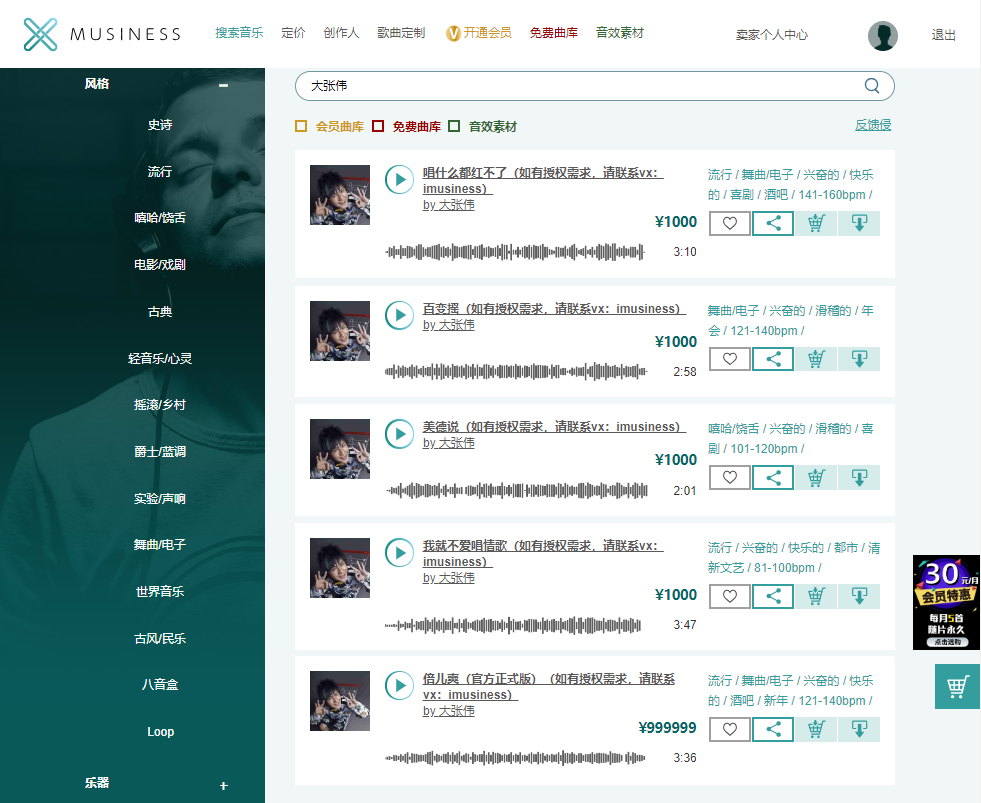Add 唱什么都红不了 to cart
This screenshot has height=803, width=981.
(x=816, y=223)
